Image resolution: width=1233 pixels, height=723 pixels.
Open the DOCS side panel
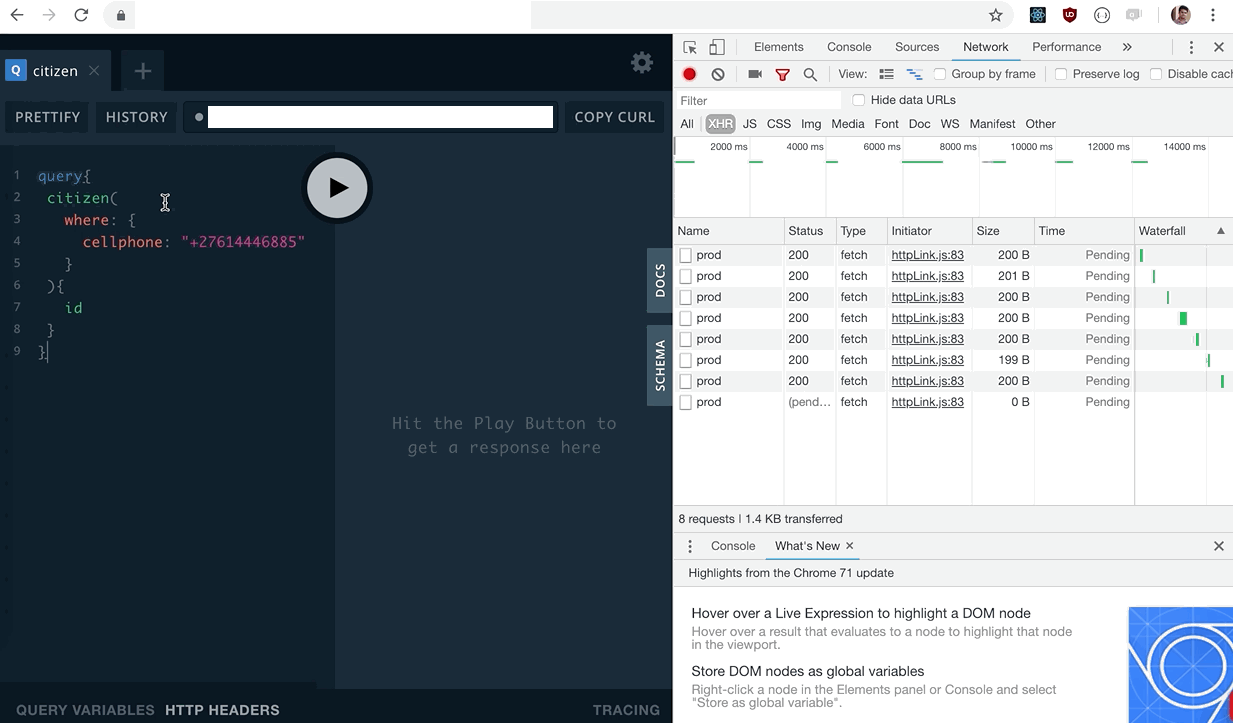point(660,283)
